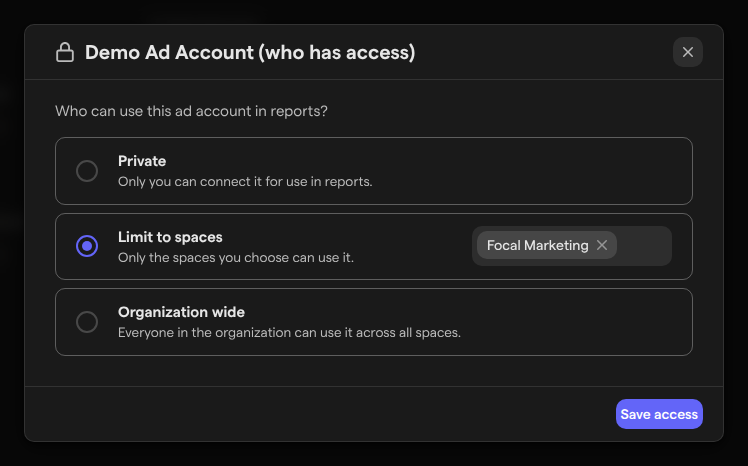Click the lock icon beside the dialog title
This screenshot has width=748, height=466.
click(x=65, y=52)
